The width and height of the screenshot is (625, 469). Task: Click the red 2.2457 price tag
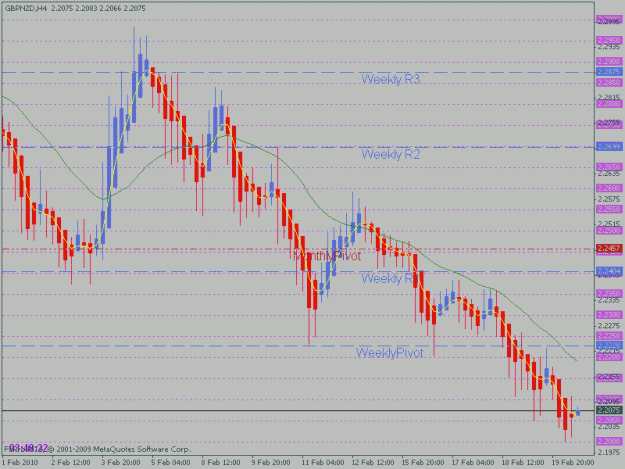pyautogui.click(x=609, y=248)
